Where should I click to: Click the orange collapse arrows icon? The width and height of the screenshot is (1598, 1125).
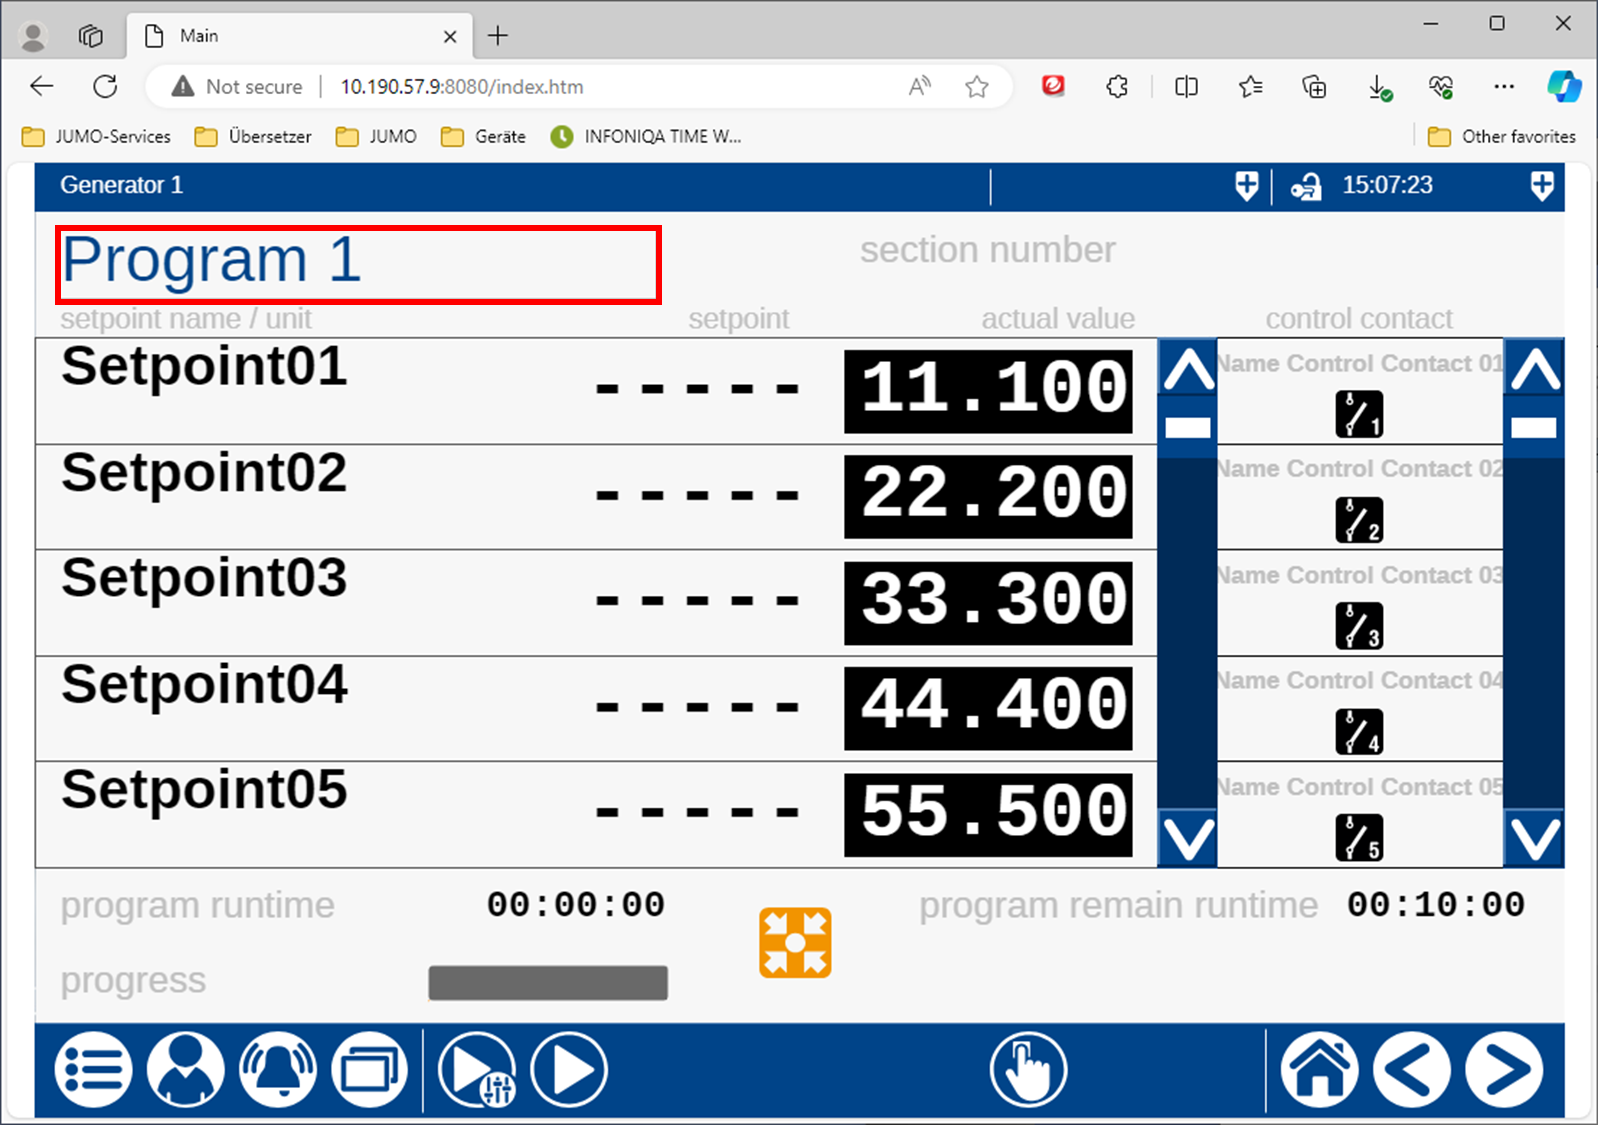pos(795,942)
